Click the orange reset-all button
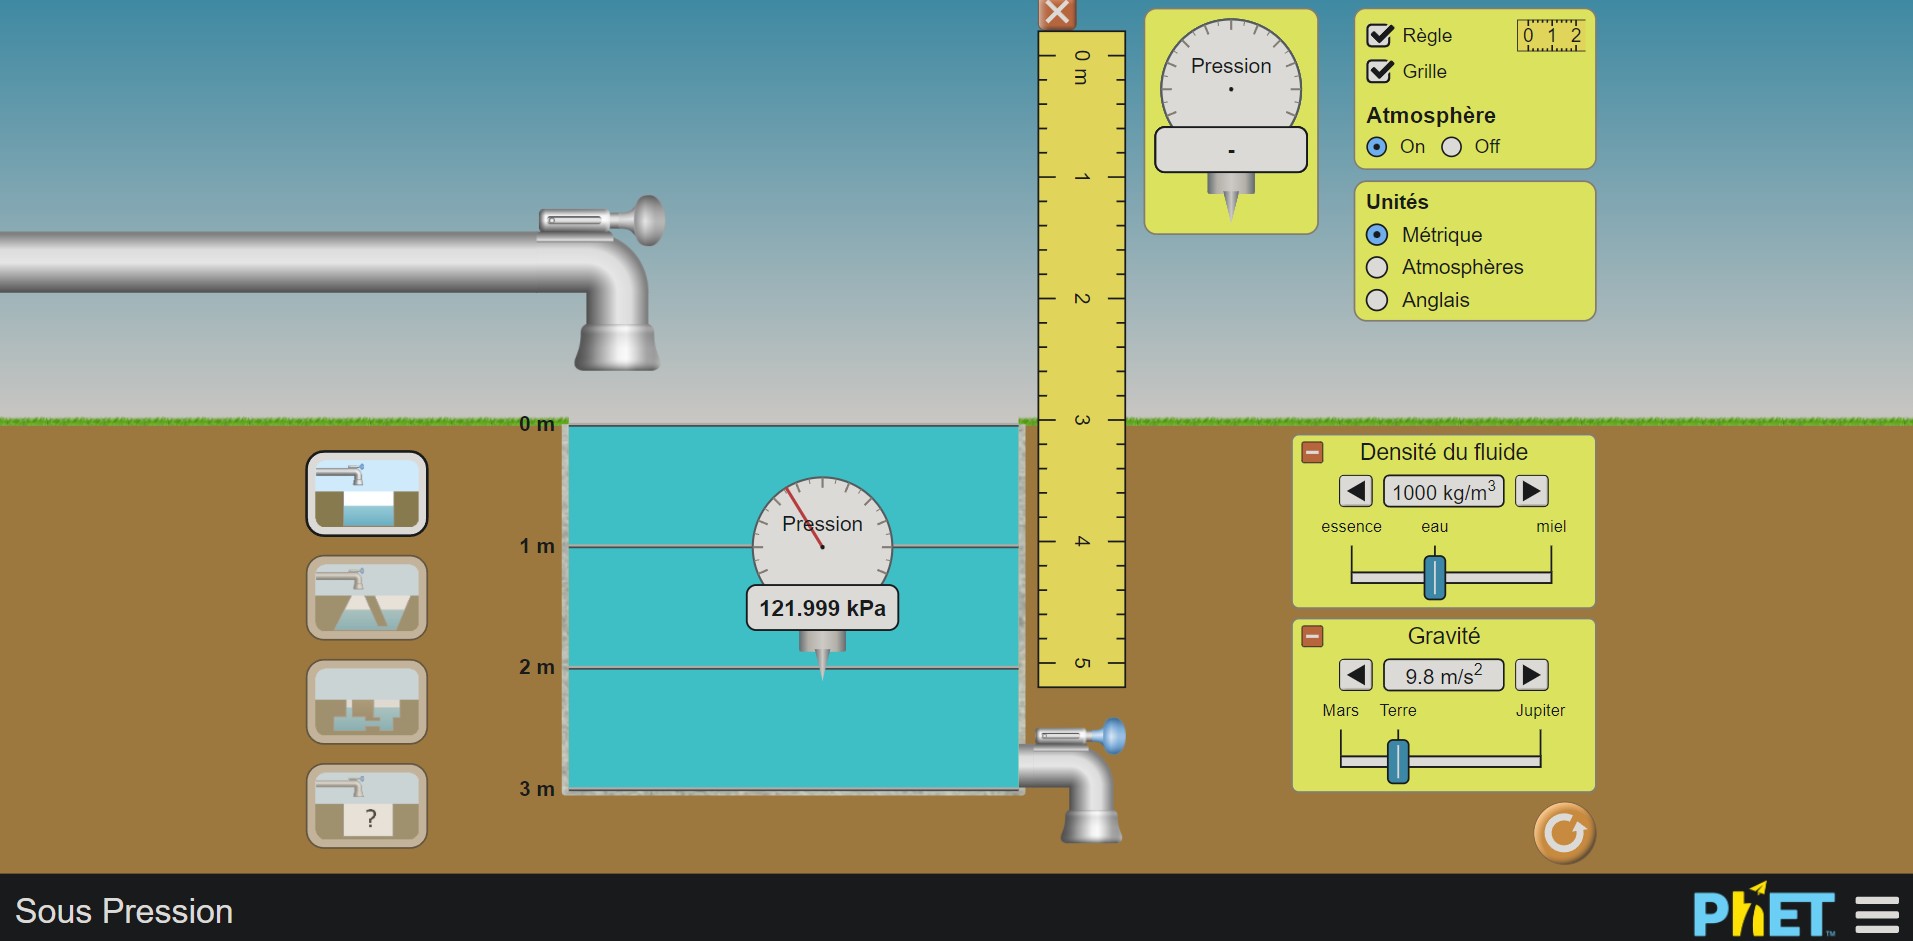Viewport: 1913px width, 941px height. pyautogui.click(x=1564, y=833)
